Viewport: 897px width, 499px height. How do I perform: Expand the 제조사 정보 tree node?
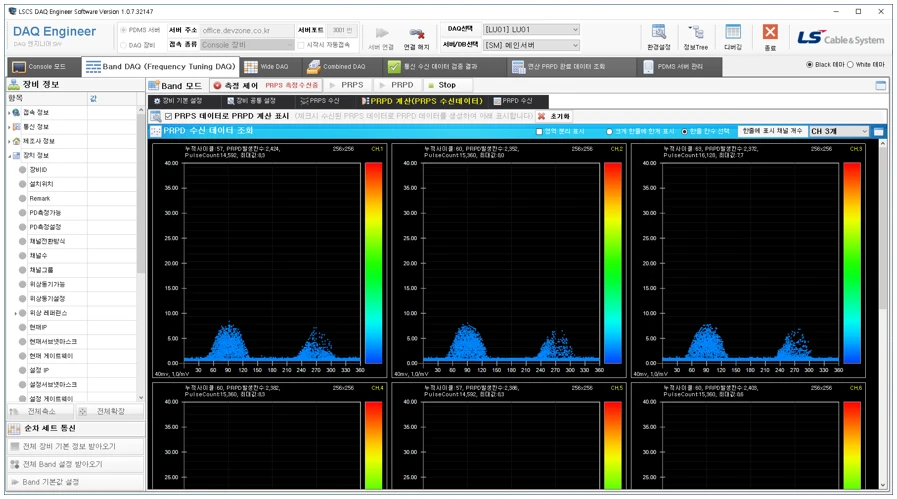pos(9,141)
